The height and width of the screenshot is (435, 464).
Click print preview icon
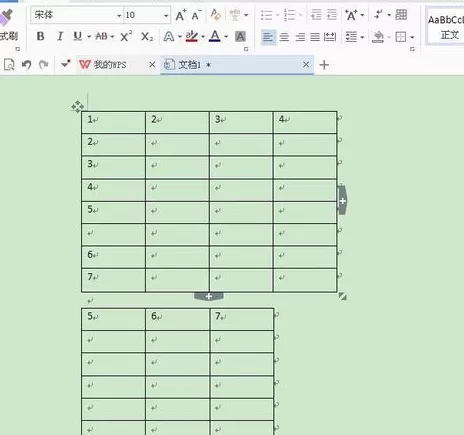pos(9,64)
